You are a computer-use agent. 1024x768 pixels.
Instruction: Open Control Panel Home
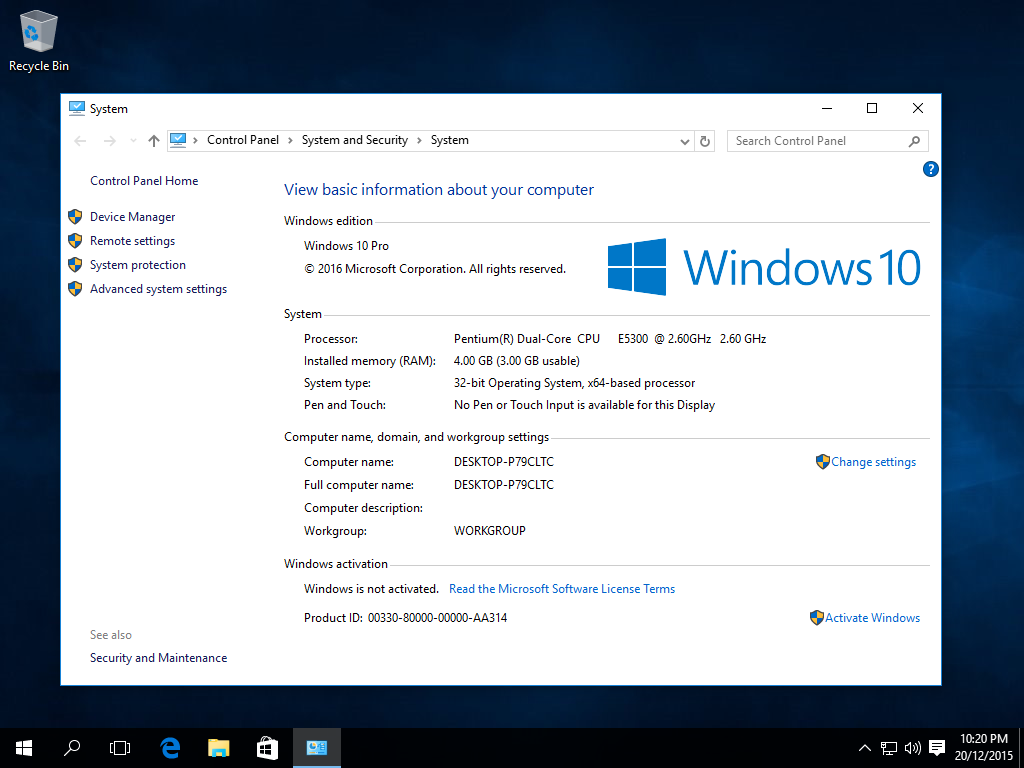144,181
